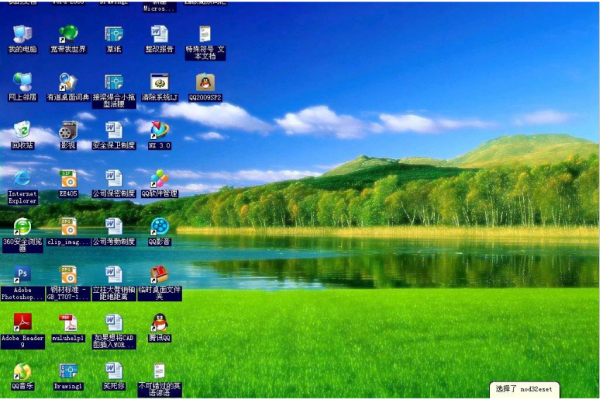Open the 360安全浏览器 browser shortcut
600x400 pixels.
[22, 227]
